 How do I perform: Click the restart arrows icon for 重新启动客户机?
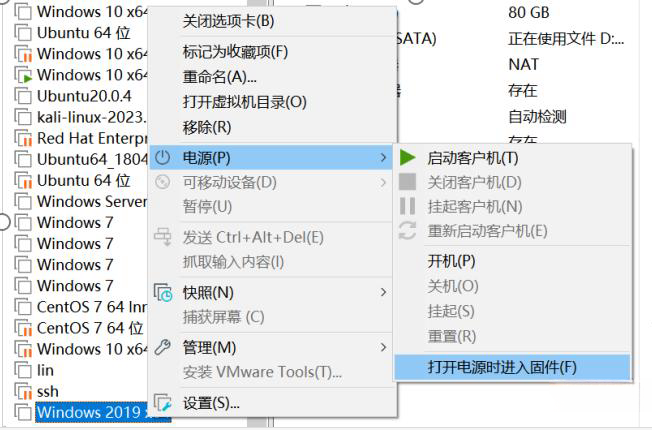pos(407,230)
